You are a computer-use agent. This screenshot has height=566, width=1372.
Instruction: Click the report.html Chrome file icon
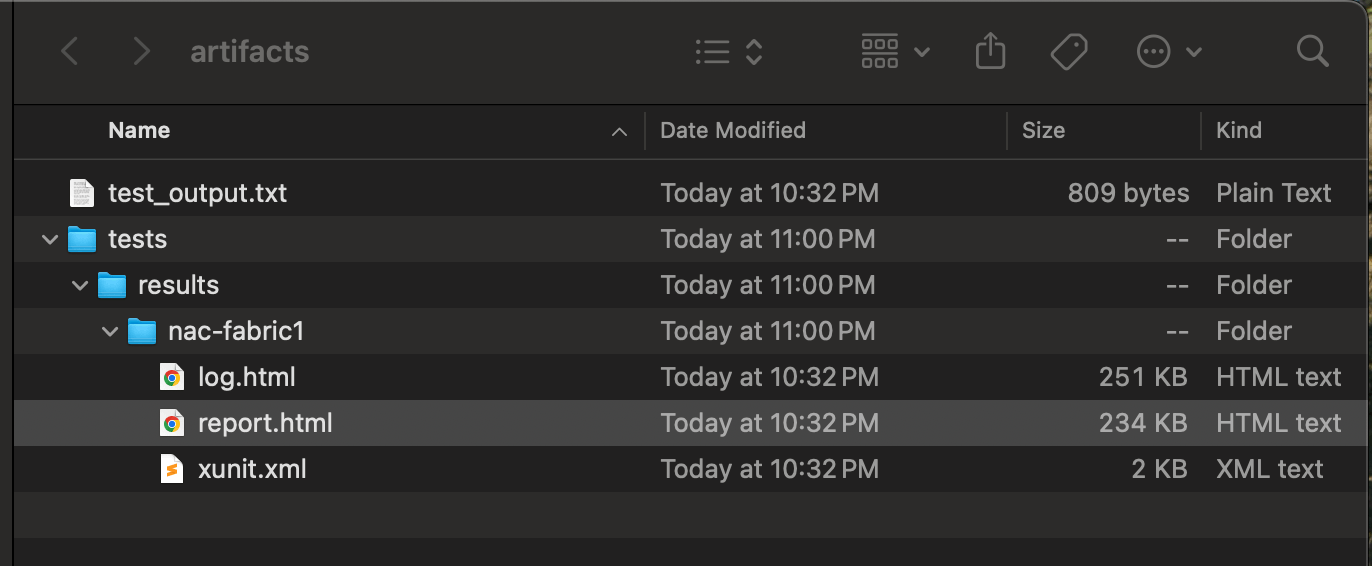coord(172,423)
